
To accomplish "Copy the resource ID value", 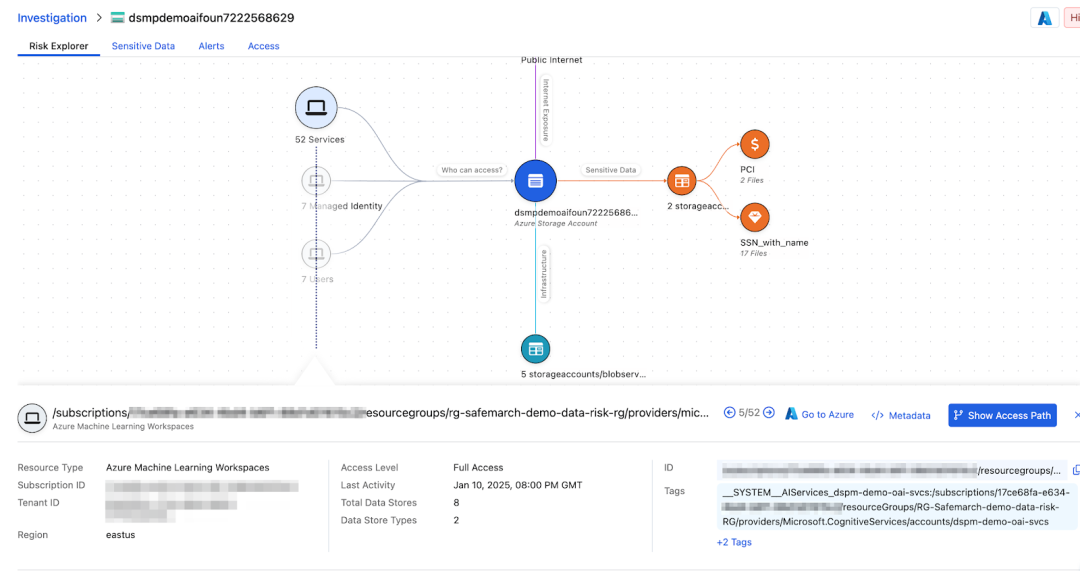I will [1076, 470].
